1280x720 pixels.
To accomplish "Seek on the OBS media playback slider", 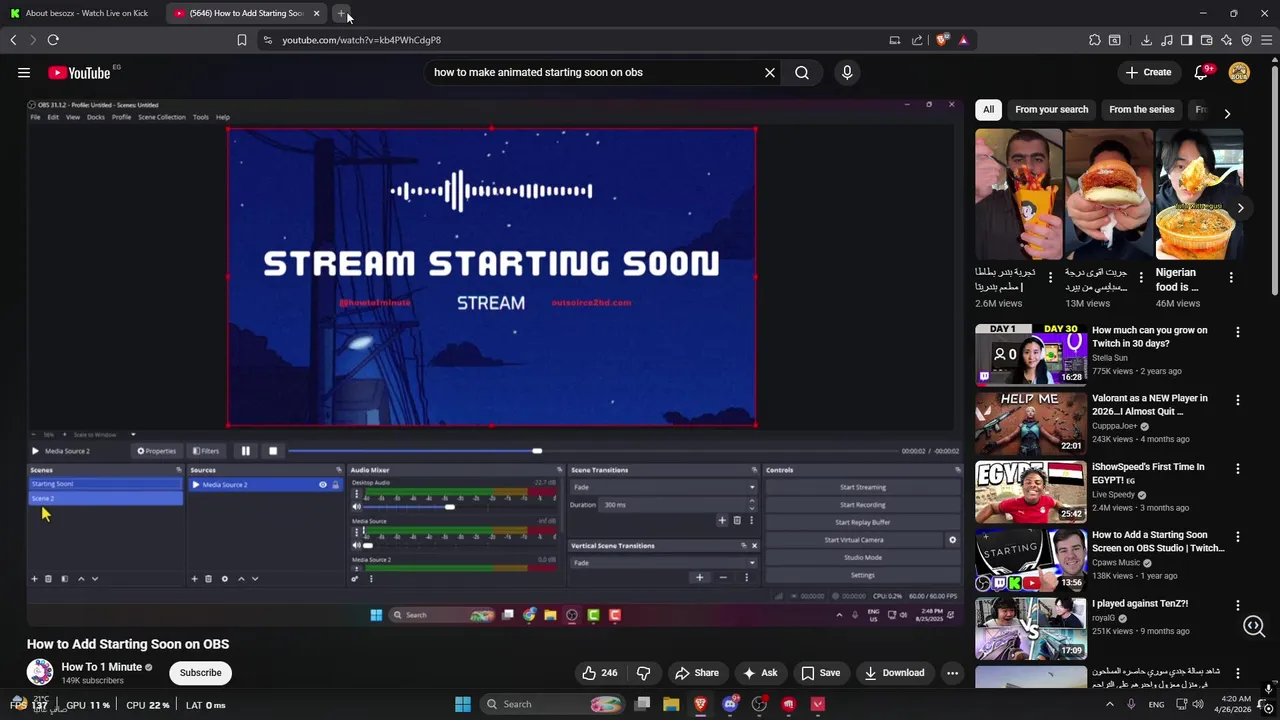I will tap(592, 451).
